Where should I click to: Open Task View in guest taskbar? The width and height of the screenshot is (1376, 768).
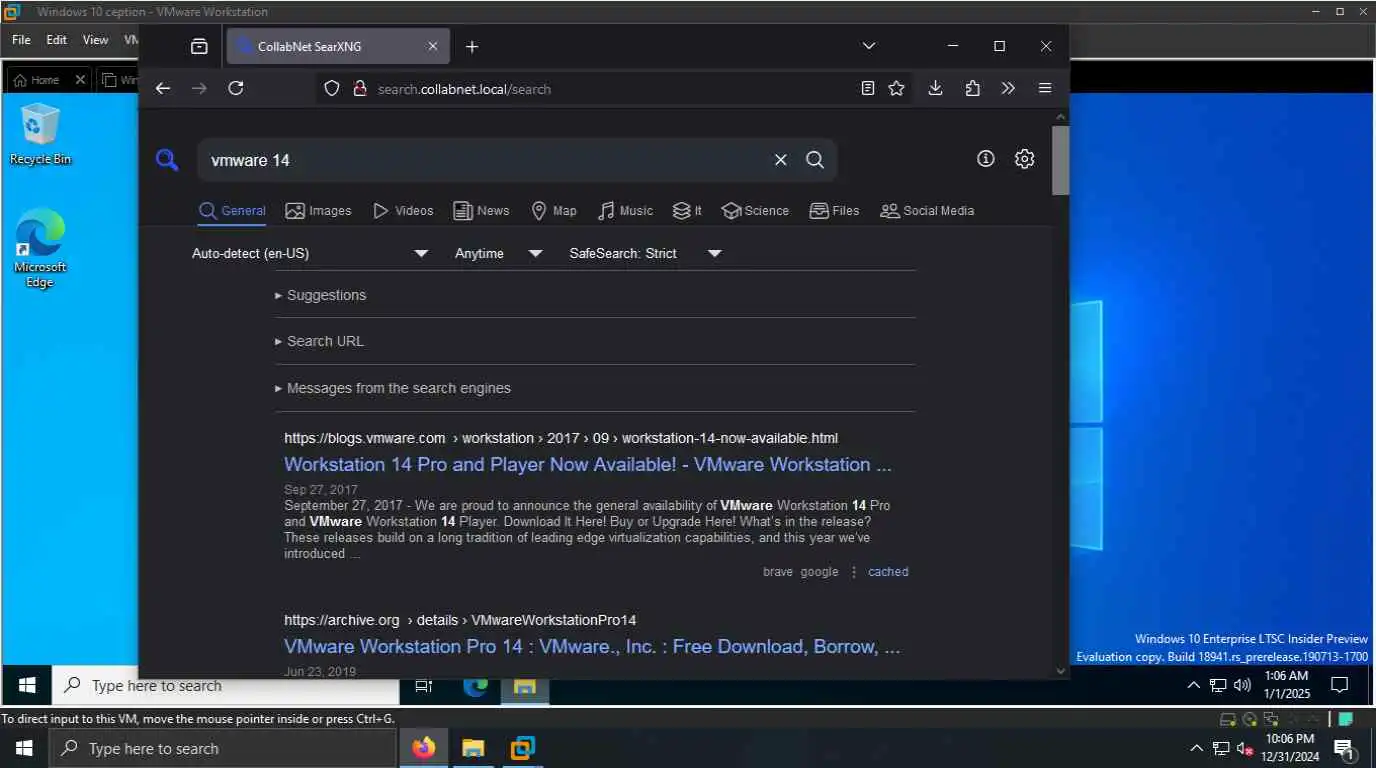[x=423, y=686]
